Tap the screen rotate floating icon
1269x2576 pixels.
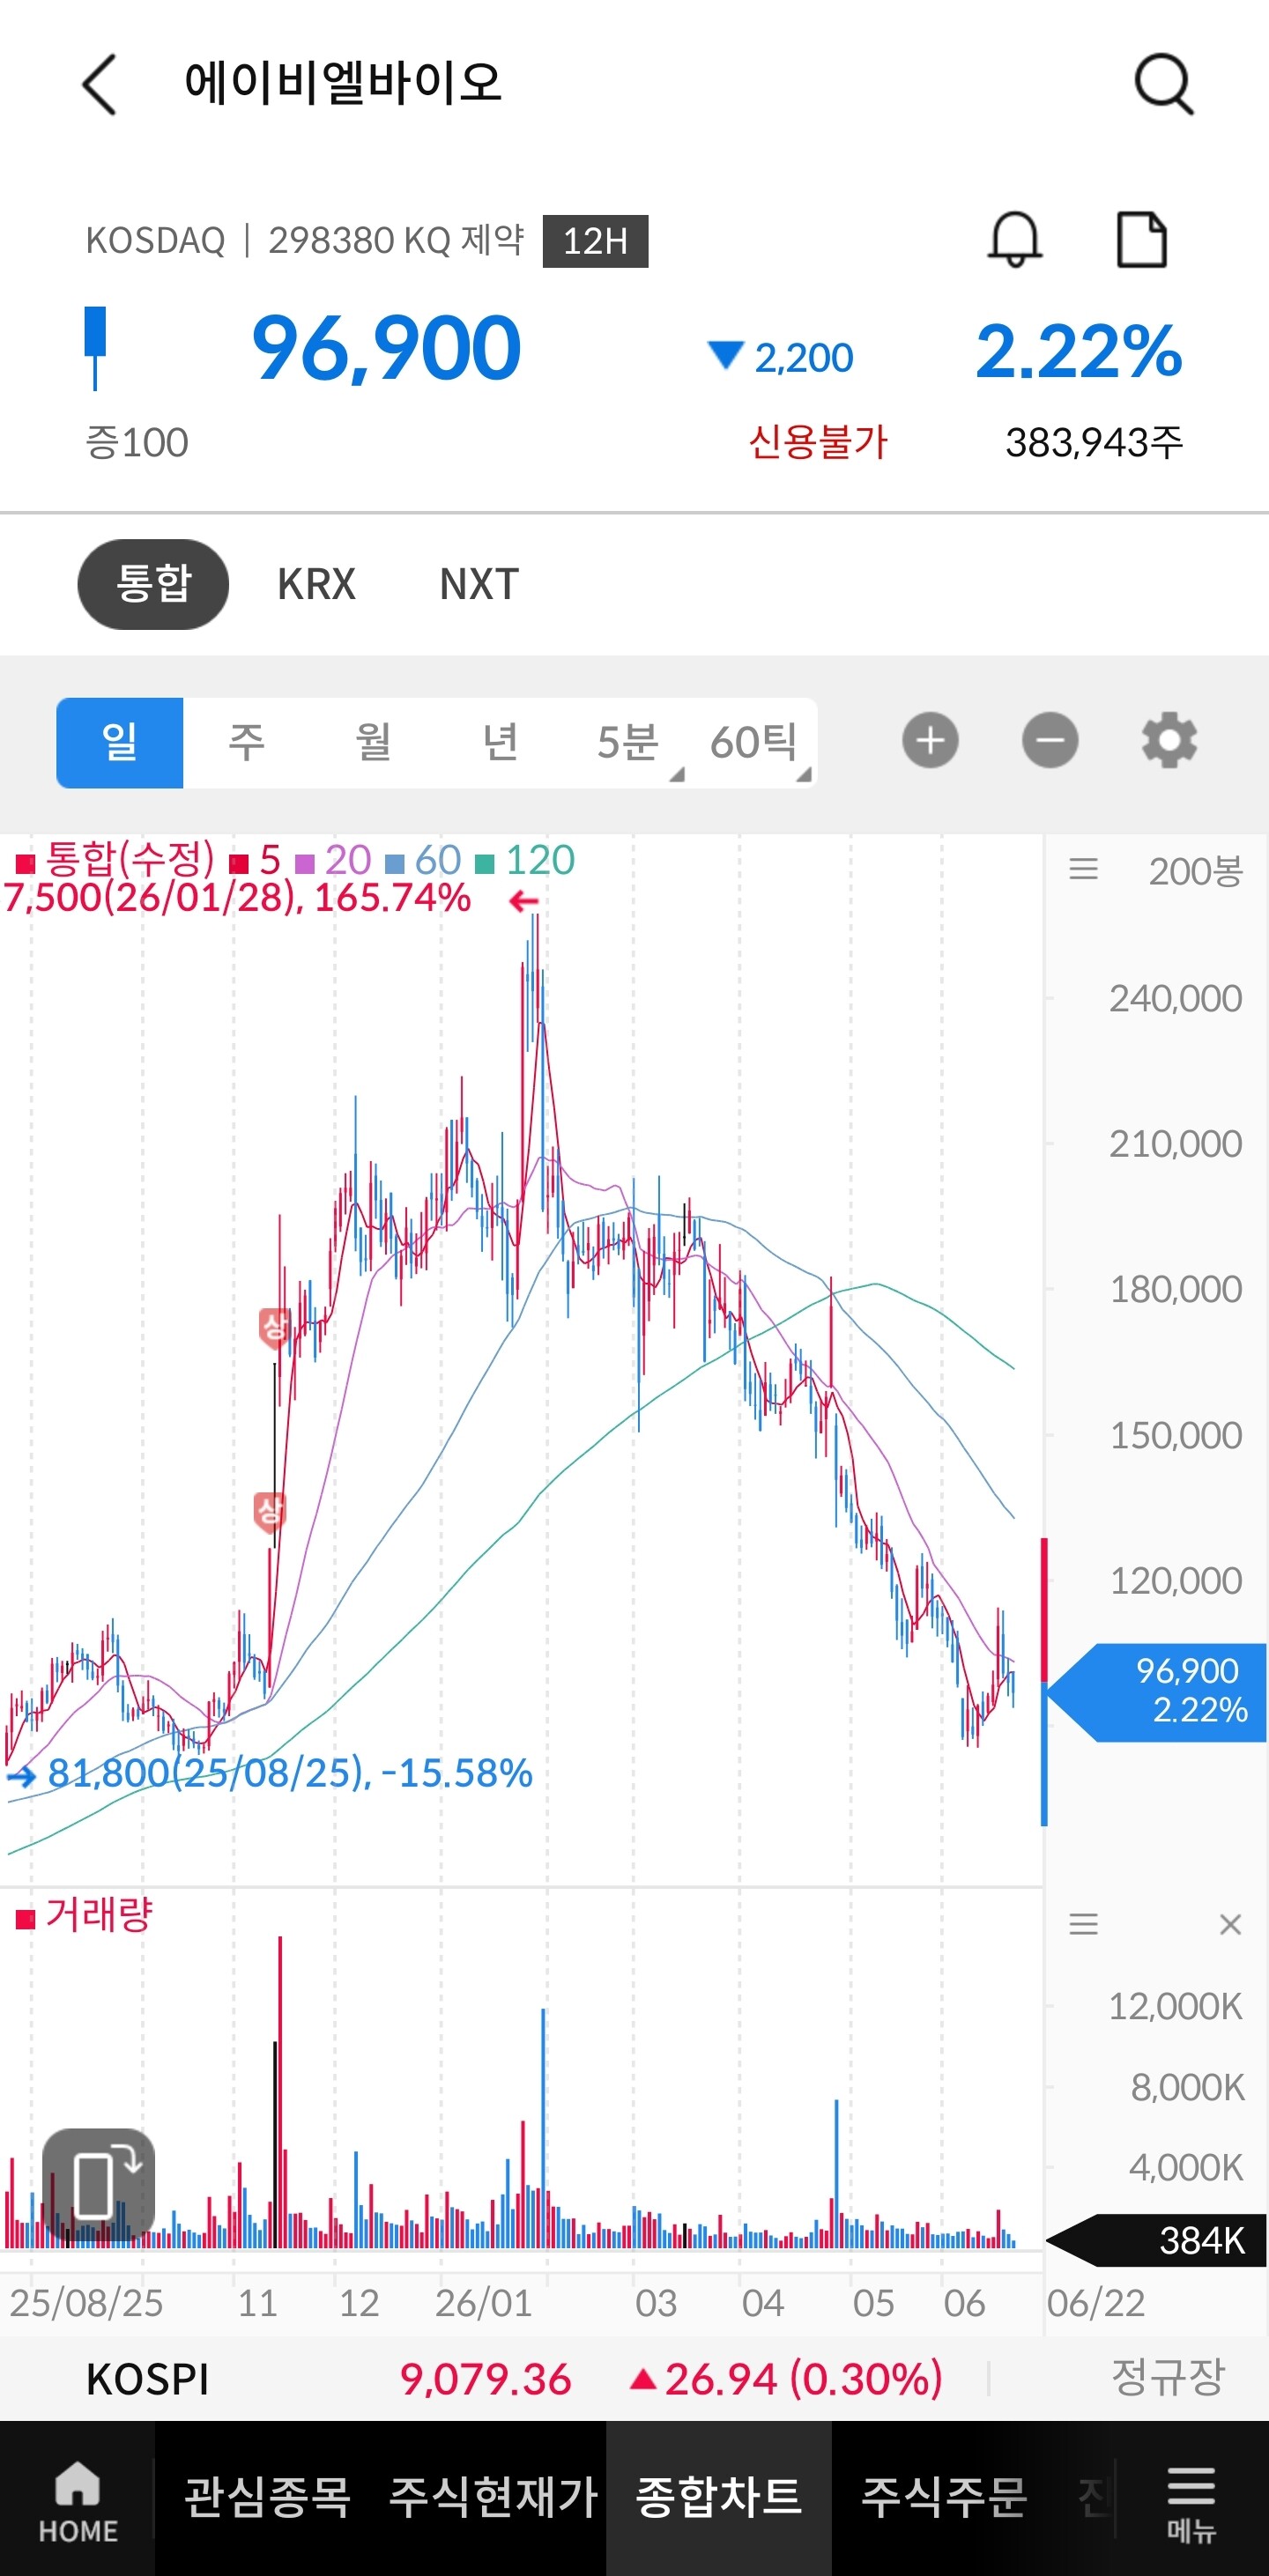pos(98,2184)
